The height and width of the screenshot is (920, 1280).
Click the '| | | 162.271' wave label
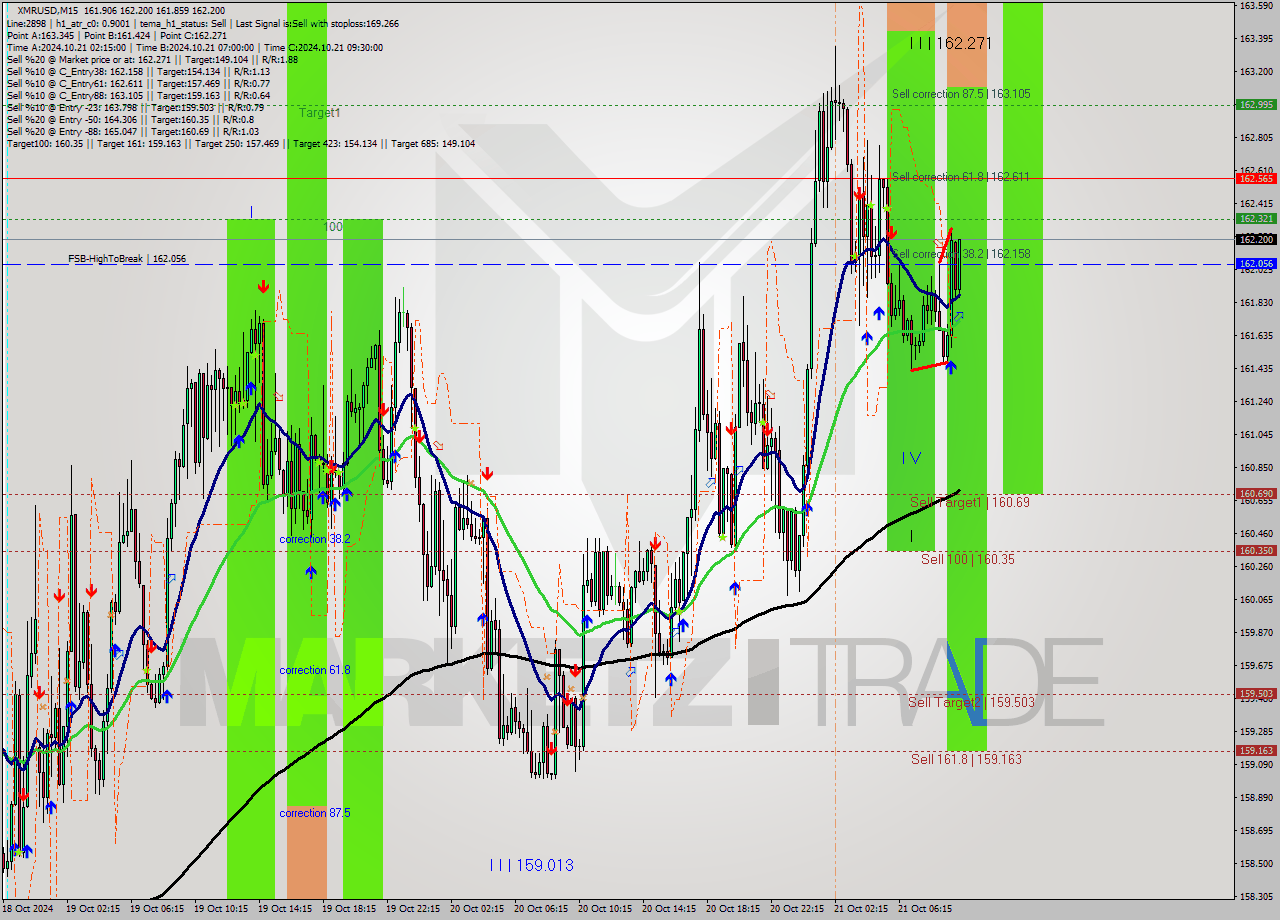[950, 43]
